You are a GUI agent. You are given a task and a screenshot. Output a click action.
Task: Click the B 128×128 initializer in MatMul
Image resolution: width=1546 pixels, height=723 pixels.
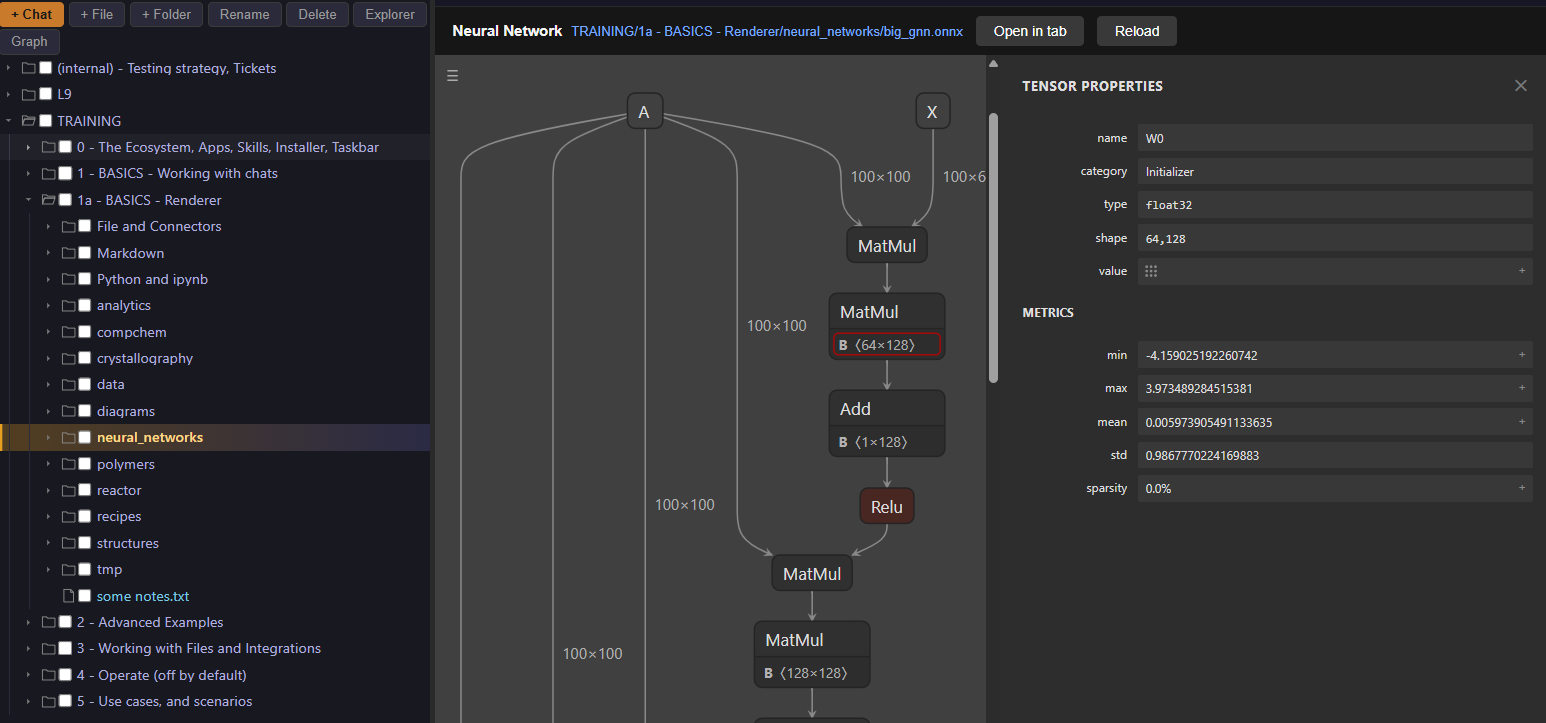pyautogui.click(x=812, y=673)
